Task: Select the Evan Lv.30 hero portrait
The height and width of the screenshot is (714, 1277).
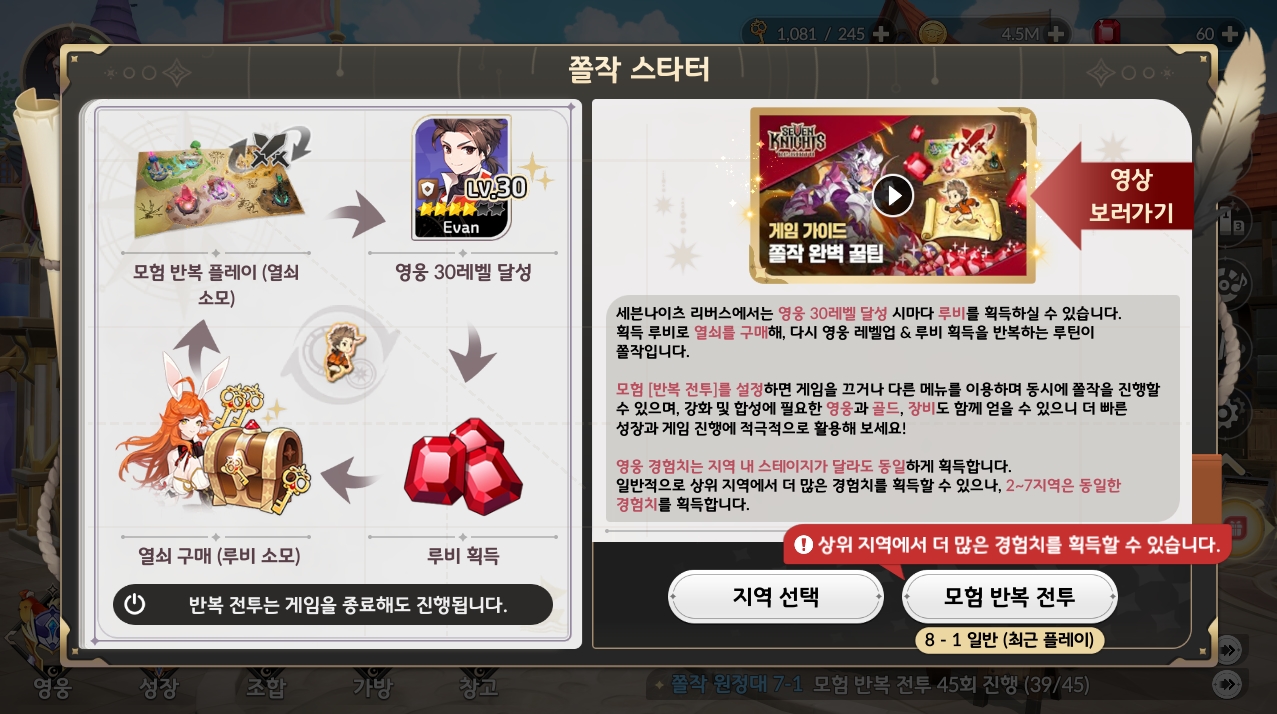Action: click(462, 178)
